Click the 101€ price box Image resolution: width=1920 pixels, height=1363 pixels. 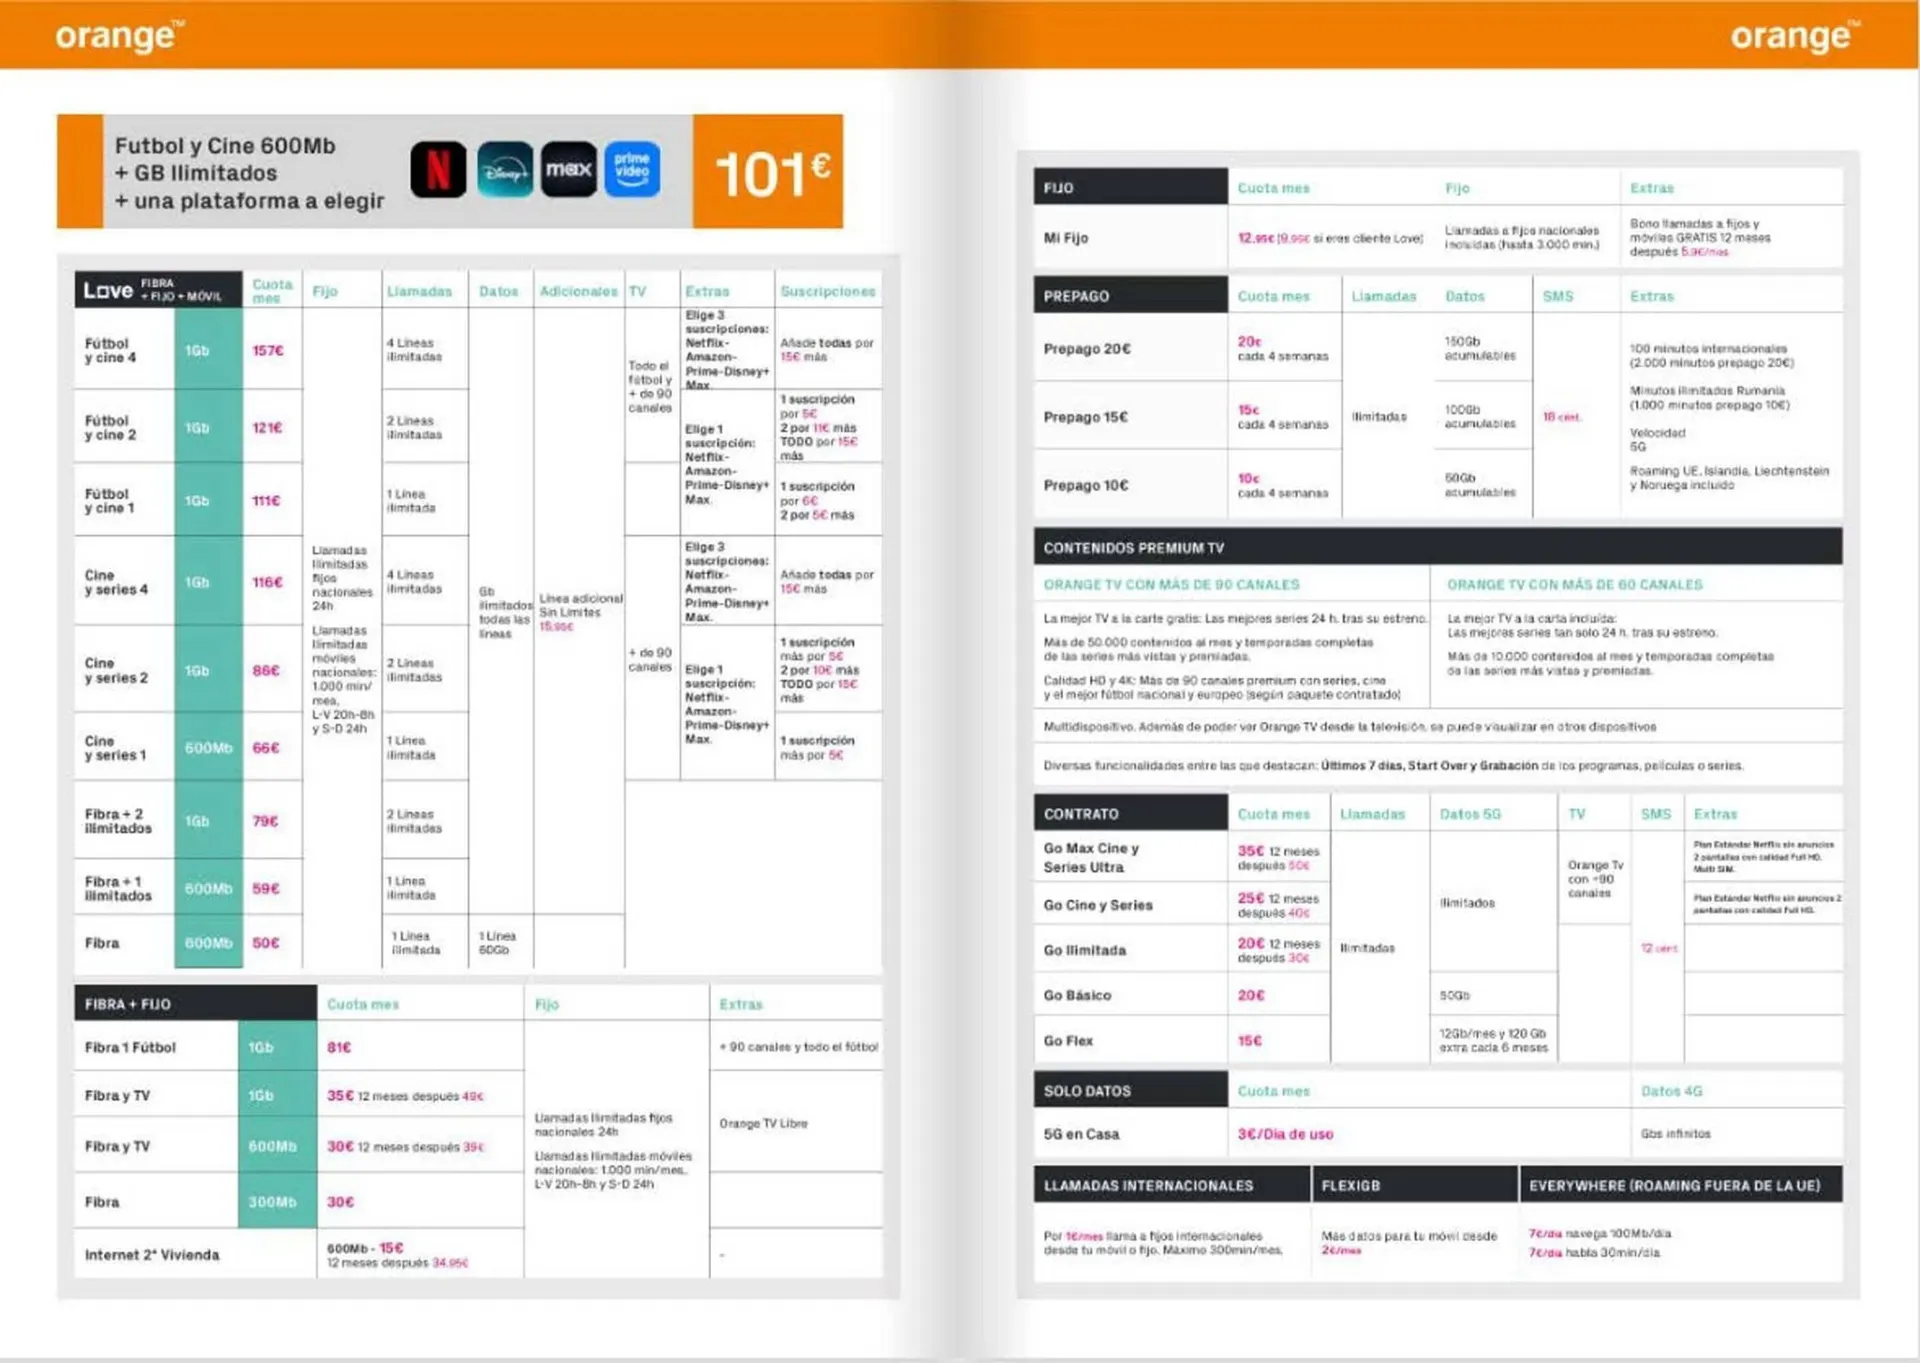(768, 172)
